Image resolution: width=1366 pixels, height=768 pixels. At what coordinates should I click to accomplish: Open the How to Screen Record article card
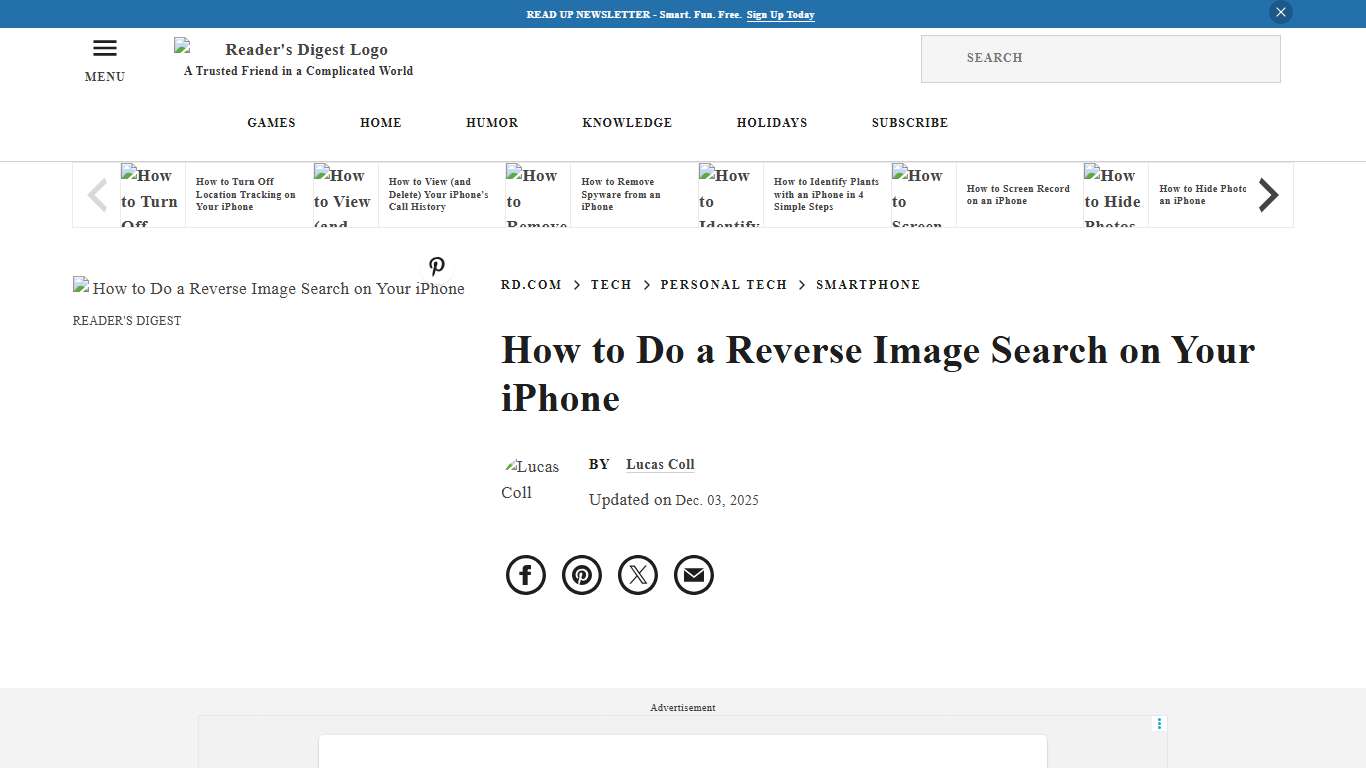pyautogui.click(x=1018, y=194)
